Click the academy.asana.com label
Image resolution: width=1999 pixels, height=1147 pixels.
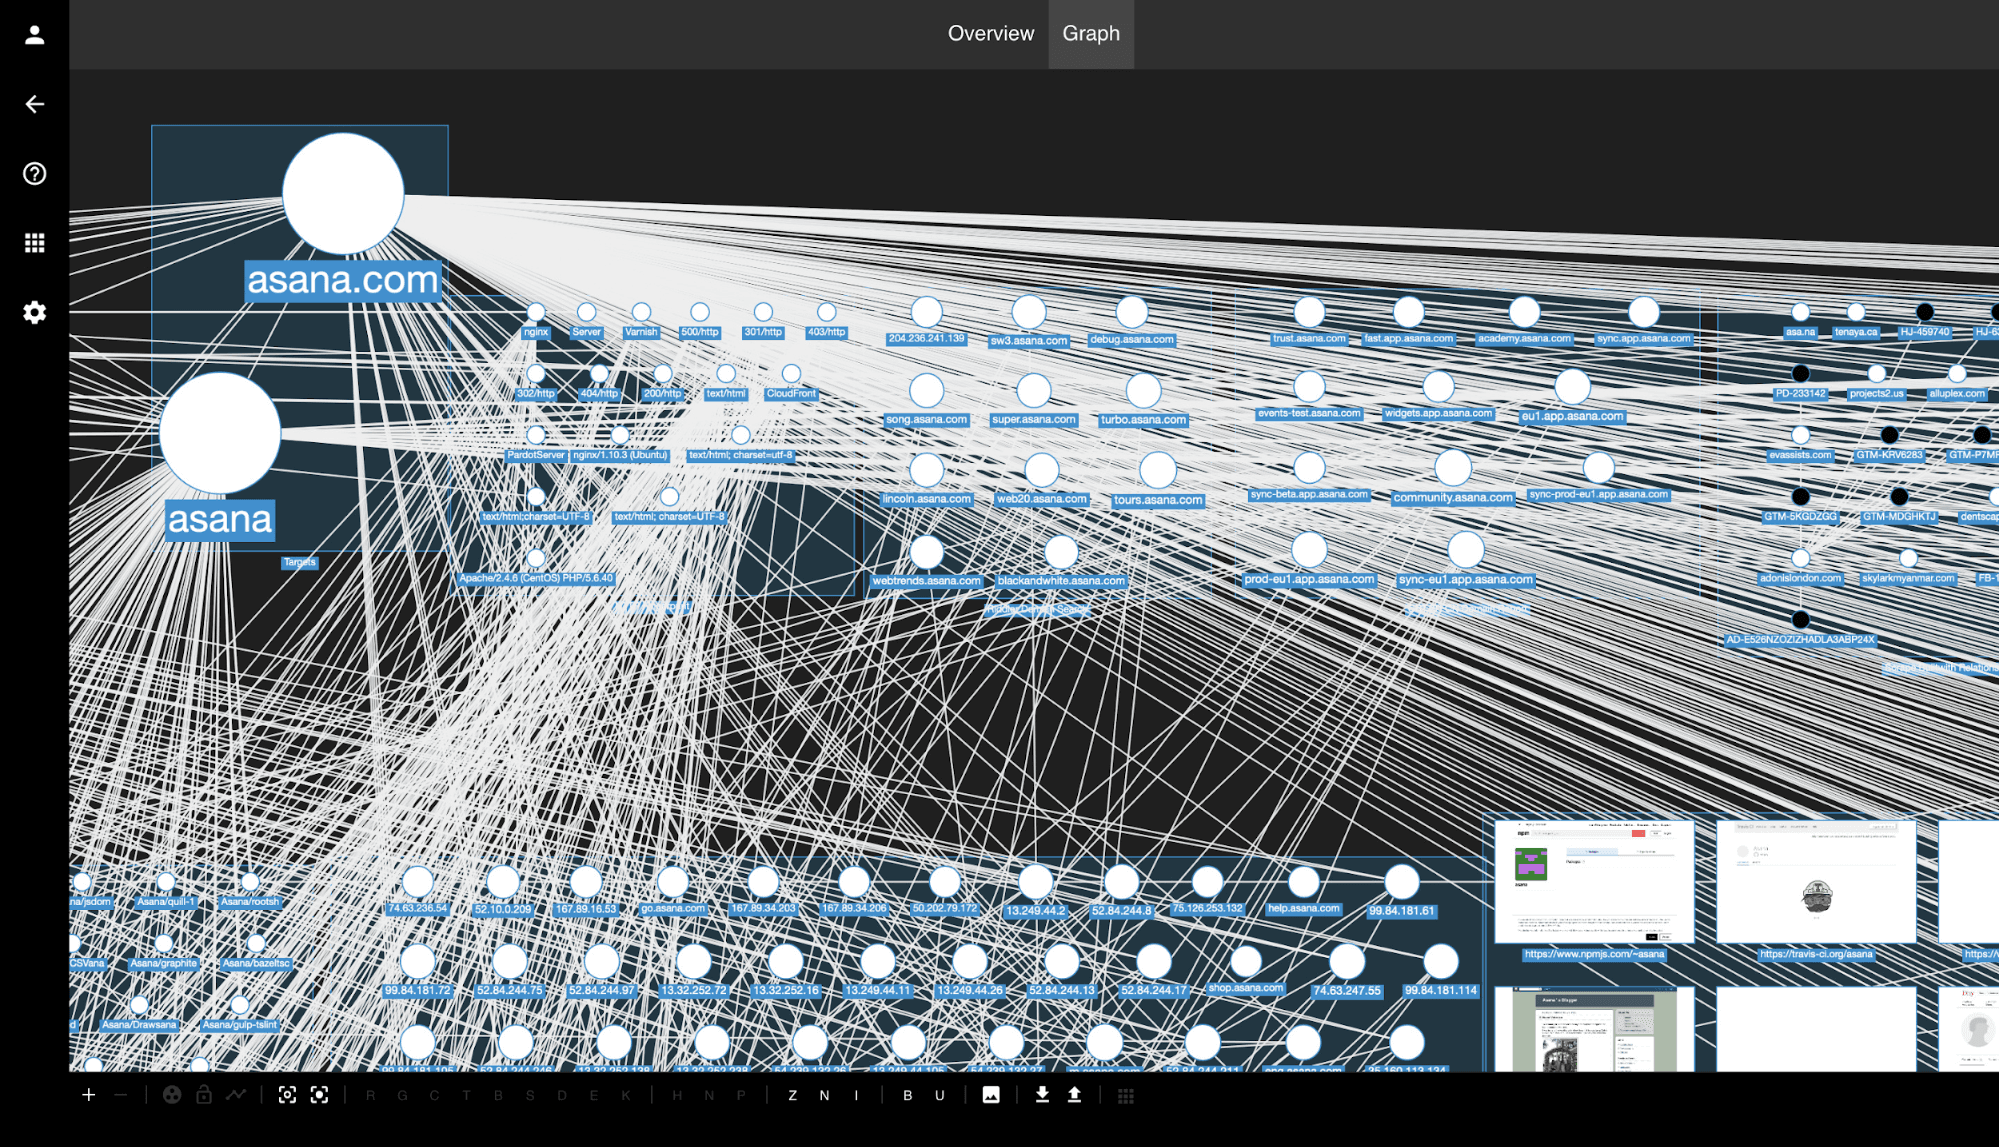1524,339
